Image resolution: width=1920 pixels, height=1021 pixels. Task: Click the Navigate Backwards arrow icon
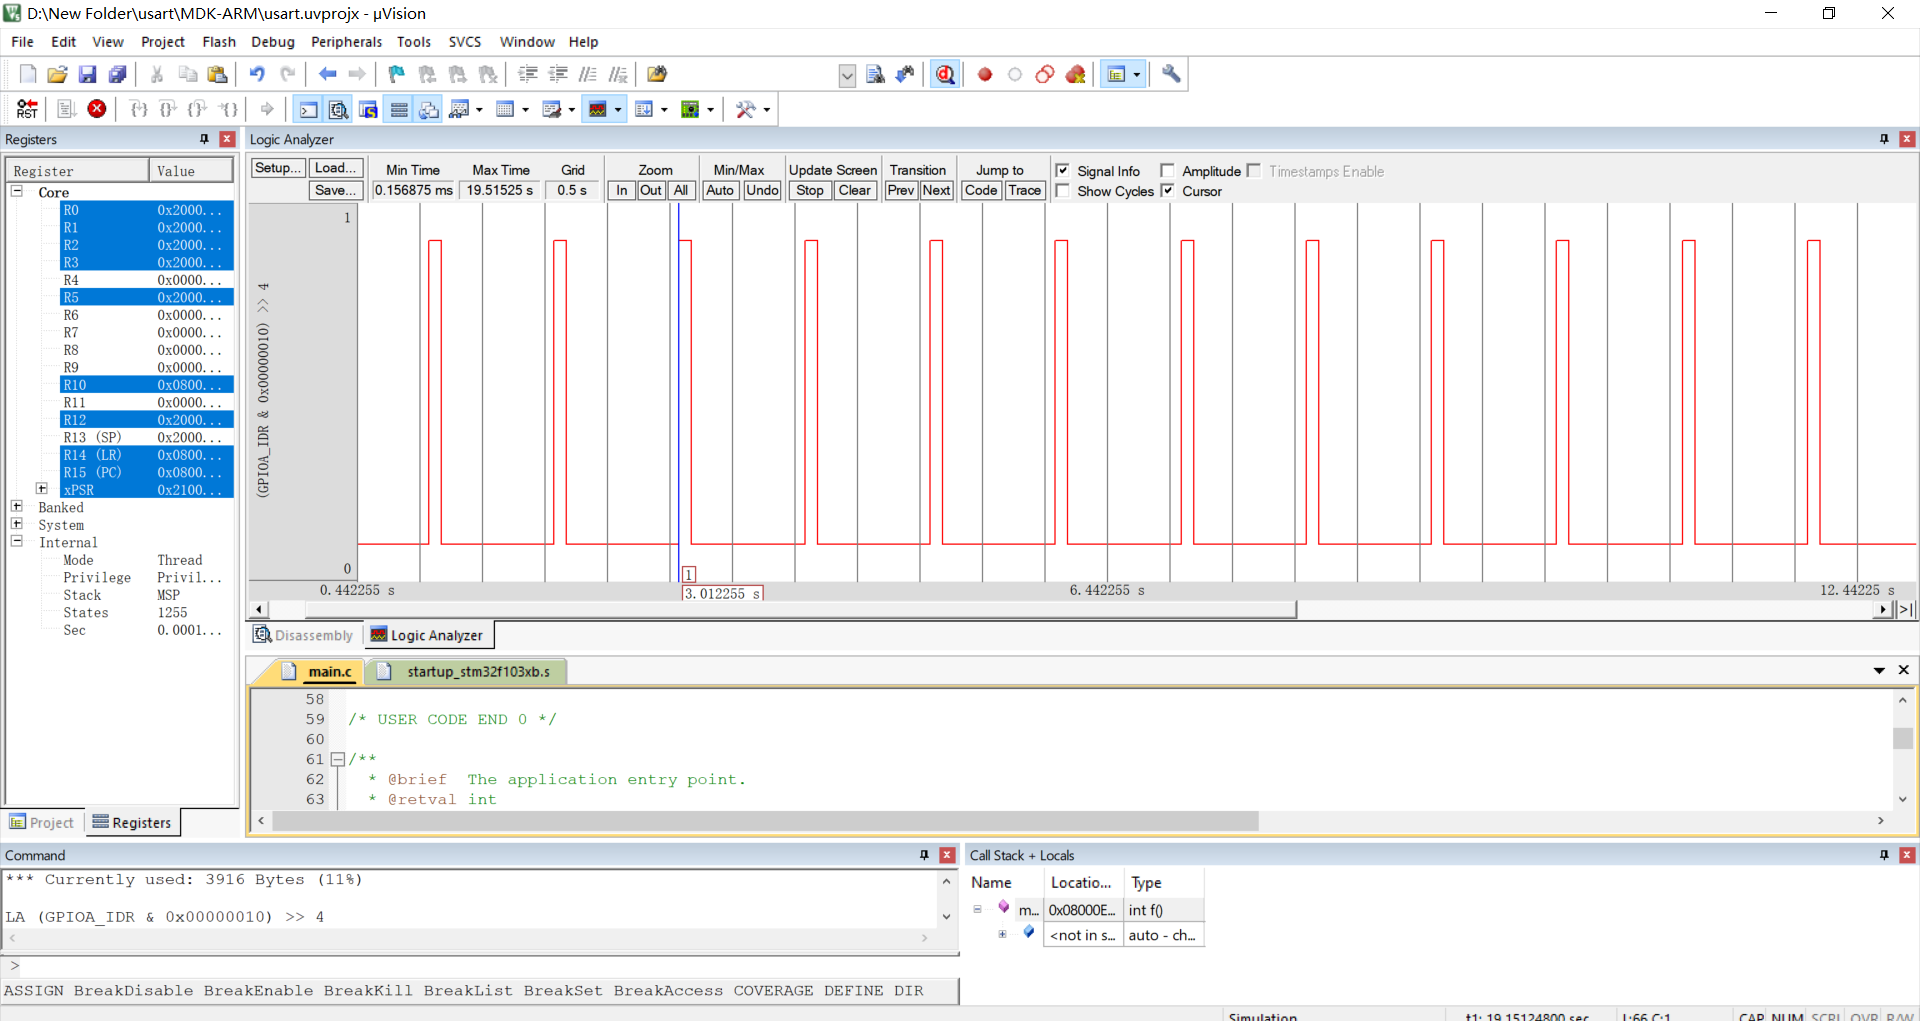tap(327, 74)
